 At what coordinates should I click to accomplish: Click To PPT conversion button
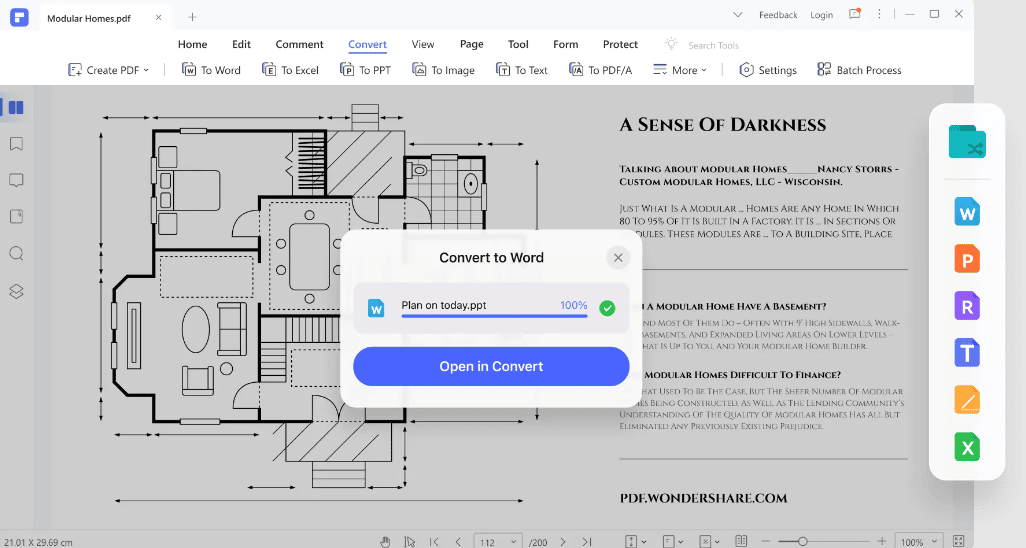(365, 70)
